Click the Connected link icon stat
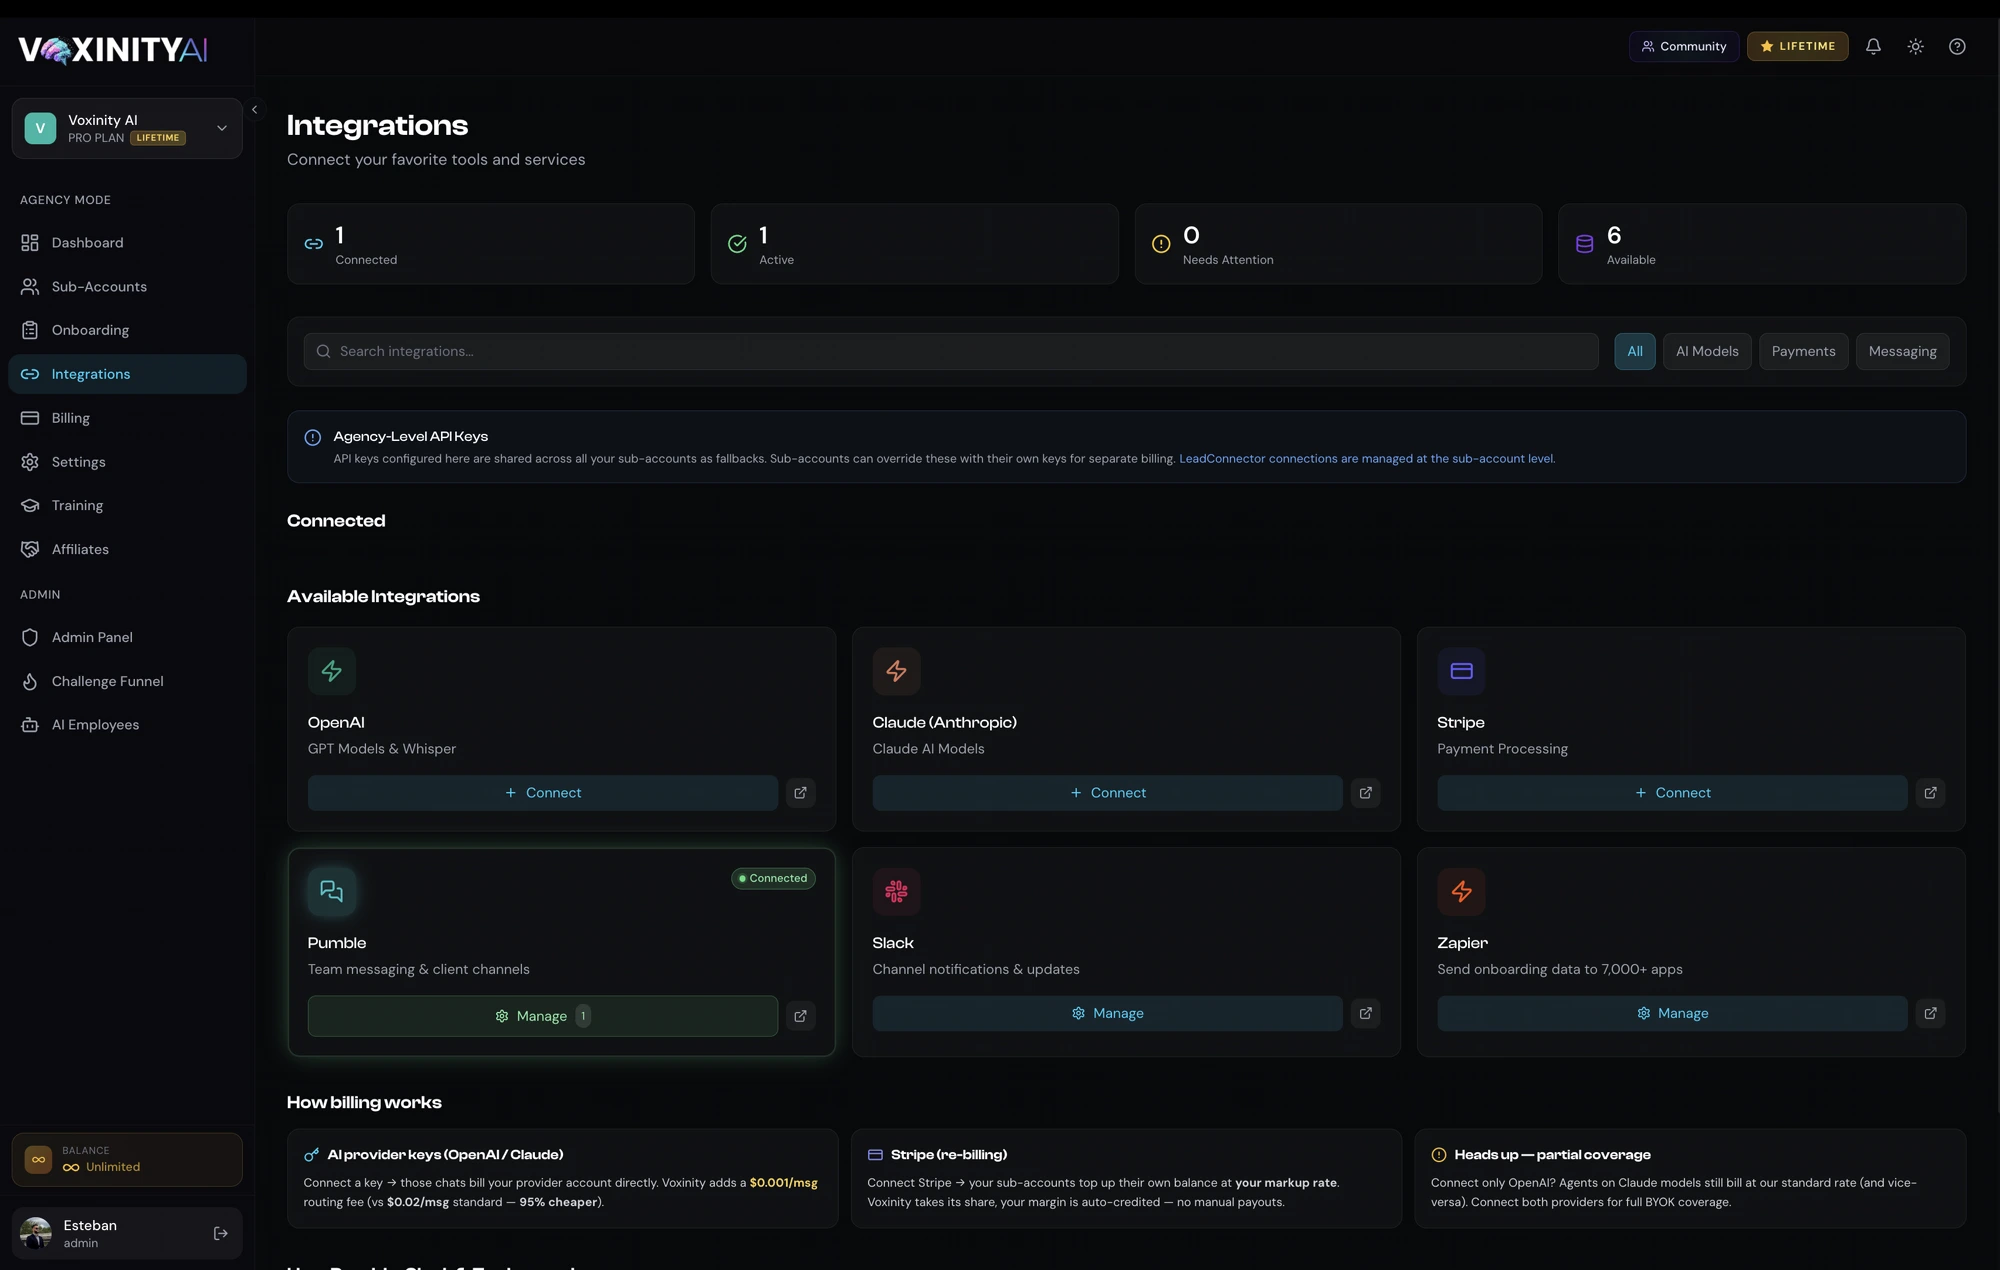The height and width of the screenshot is (1270, 2000). (x=314, y=244)
